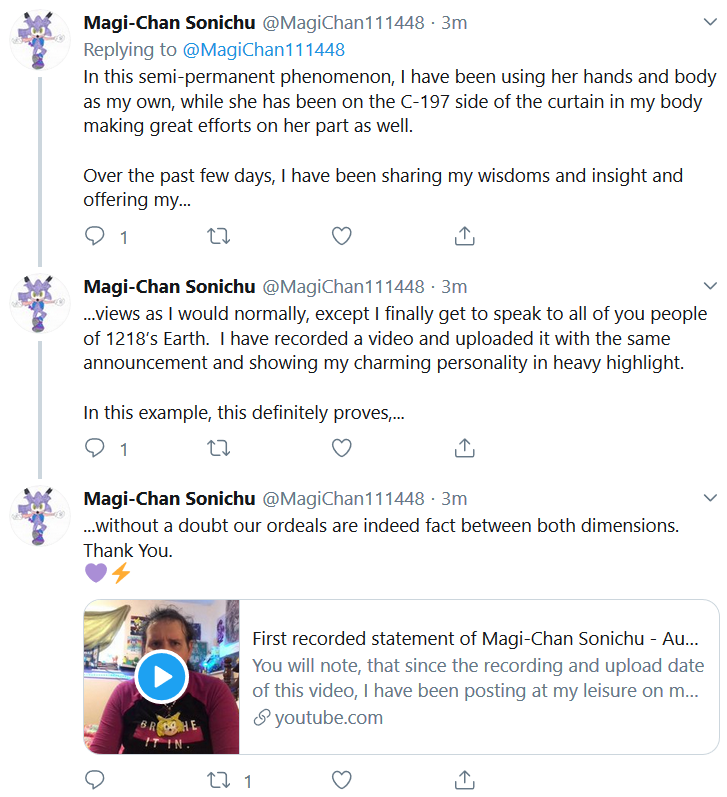Reply to the third tweet with YouTube card

click(95, 780)
